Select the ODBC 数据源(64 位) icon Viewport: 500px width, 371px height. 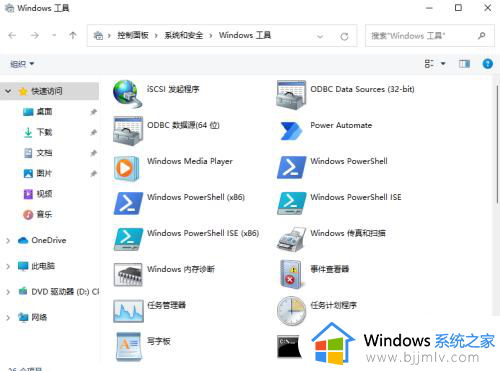pyautogui.click(x=128, y=131)
